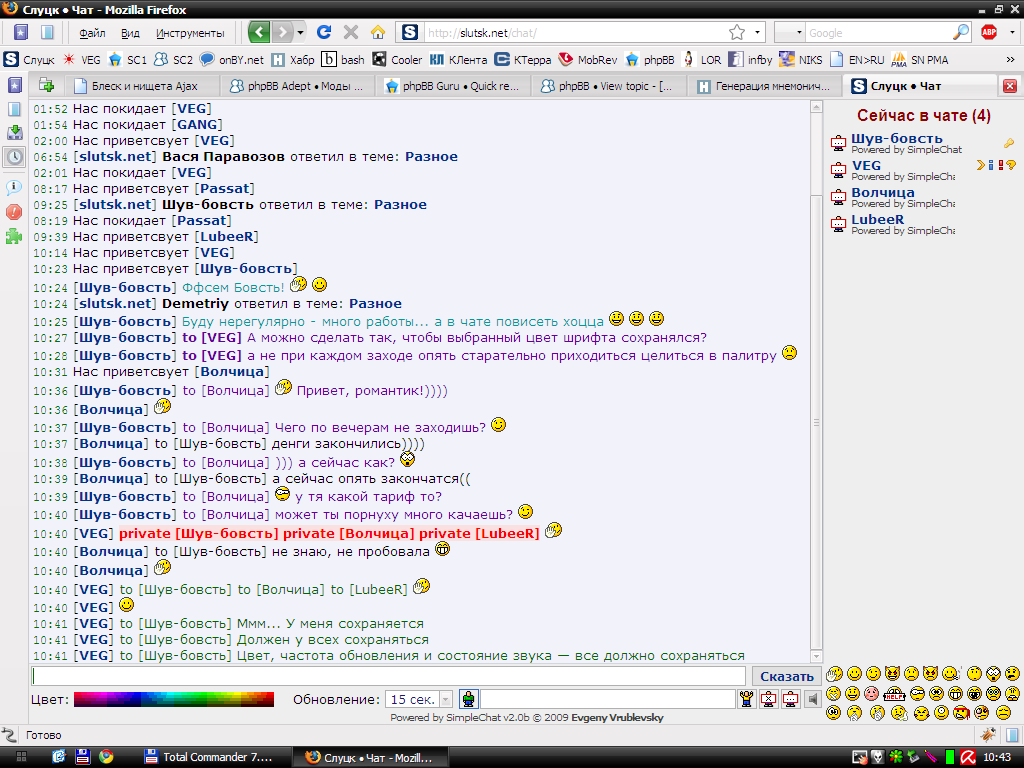Click the Firefox home icon
1024x768 pixels.
point(378,32)
